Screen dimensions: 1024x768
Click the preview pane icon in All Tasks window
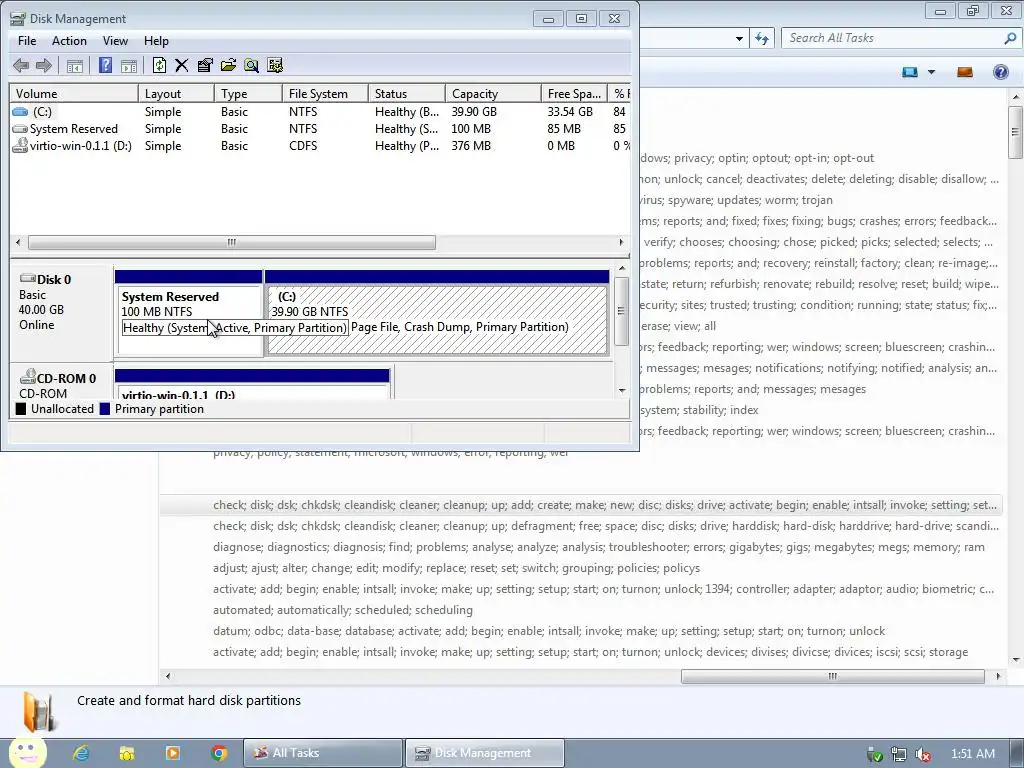[965, 72]
